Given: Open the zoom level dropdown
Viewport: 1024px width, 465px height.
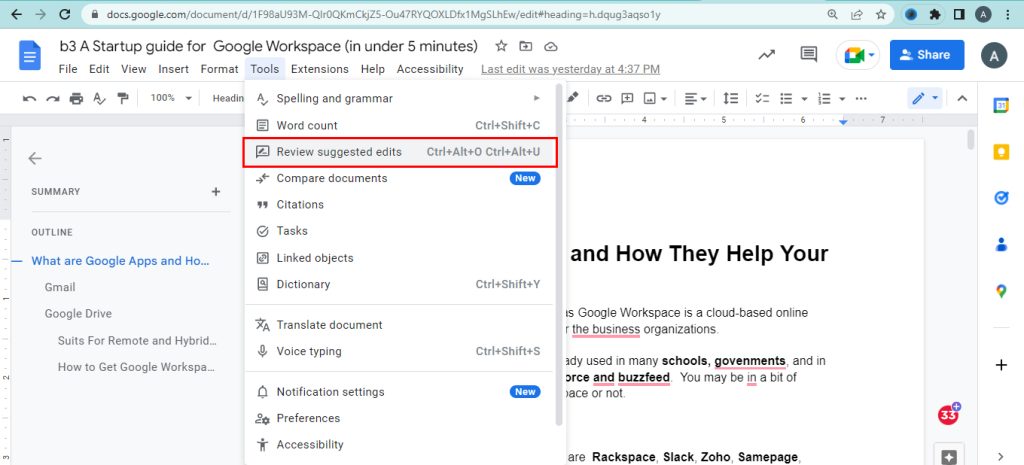Looking at the screenshot, I should tap(168, 98).
